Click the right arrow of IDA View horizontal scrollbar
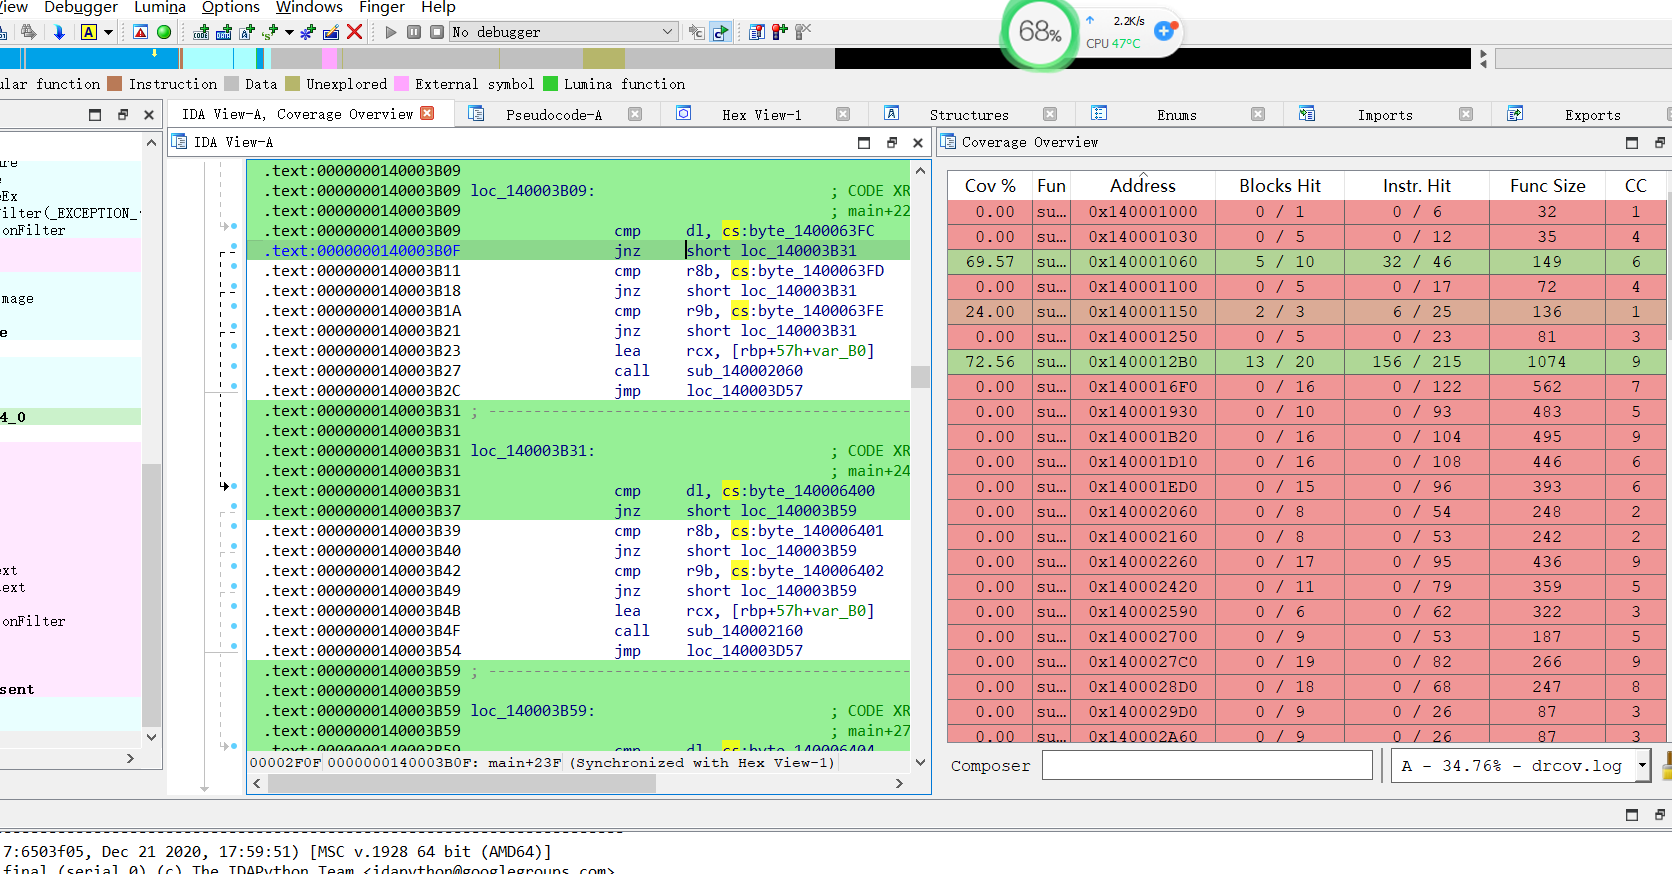The width and height of the screenshot is (1672, 874). pyautogui.click(x=899, y=783)
